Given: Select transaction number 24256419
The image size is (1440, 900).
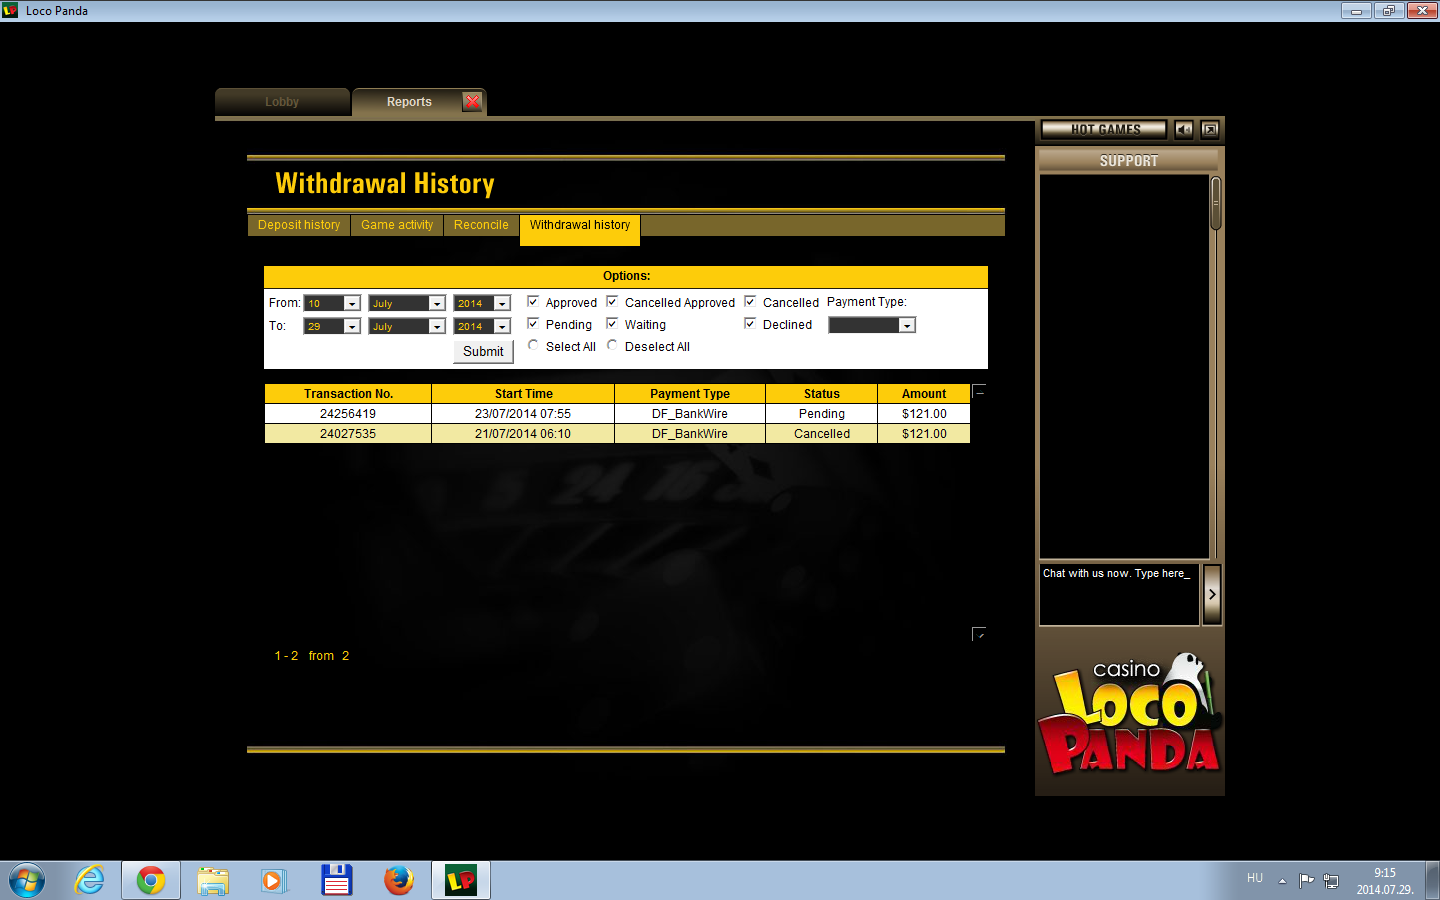Looking at the screenshot, I should coord(348,414).
